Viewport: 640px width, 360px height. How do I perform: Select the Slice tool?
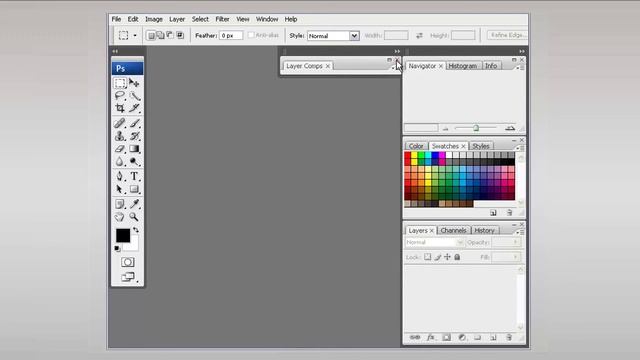134,108
